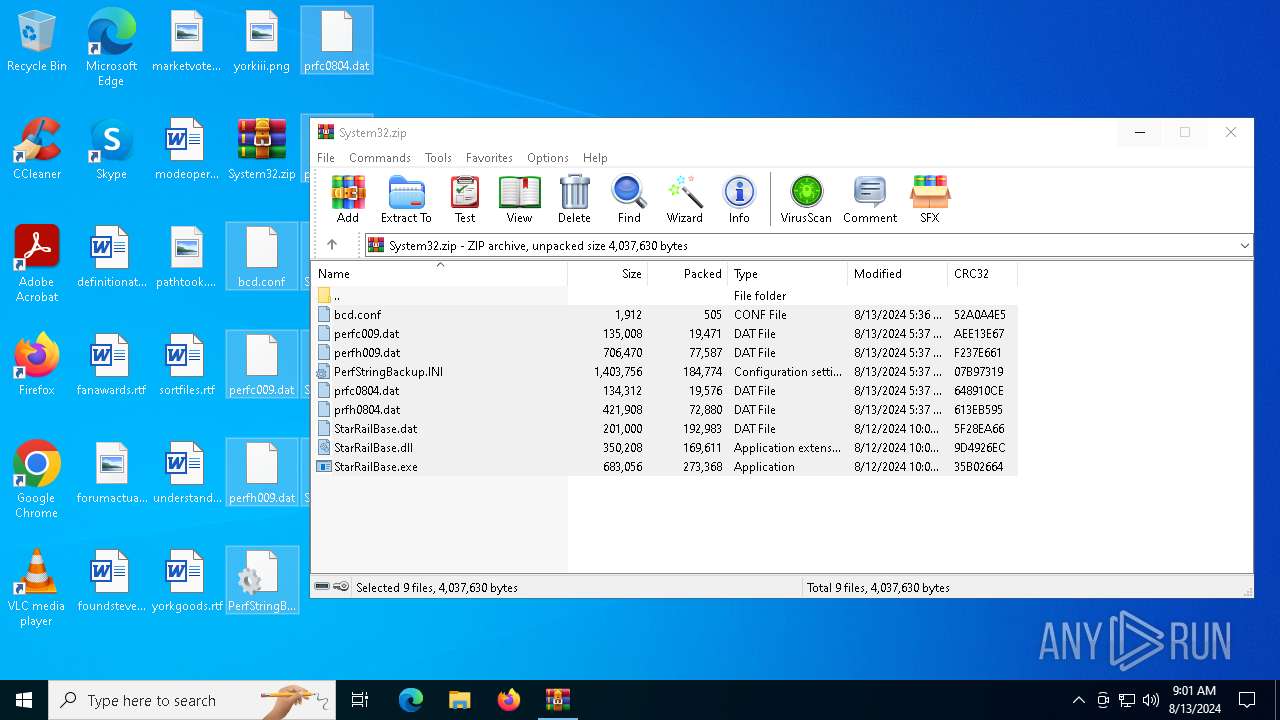
Task: Open the Commands menu
Action: click(380, 158)
